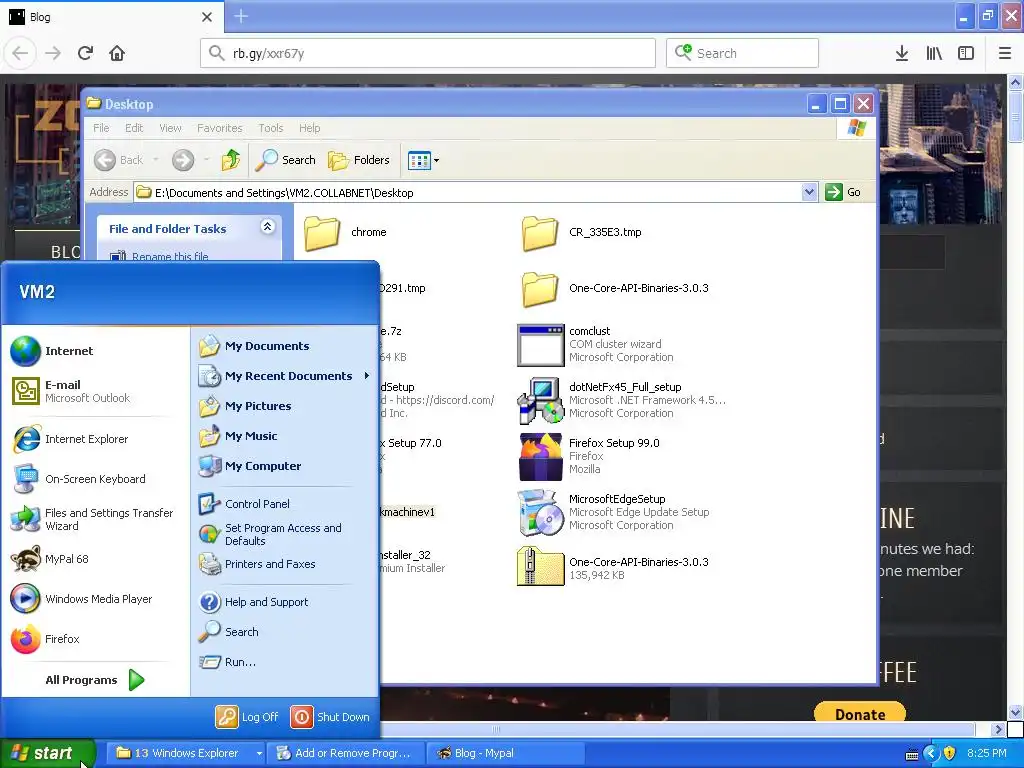Click the Windows start button
Screen dimensions: 1024x768
tap(46, 753)
